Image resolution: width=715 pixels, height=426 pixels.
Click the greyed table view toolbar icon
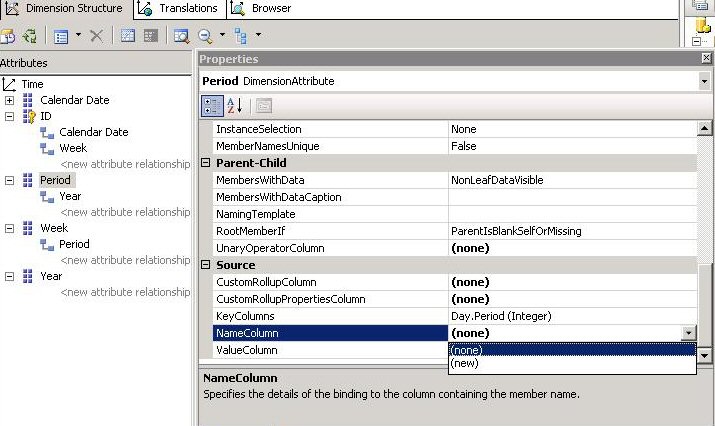click(x=150, y=36)
